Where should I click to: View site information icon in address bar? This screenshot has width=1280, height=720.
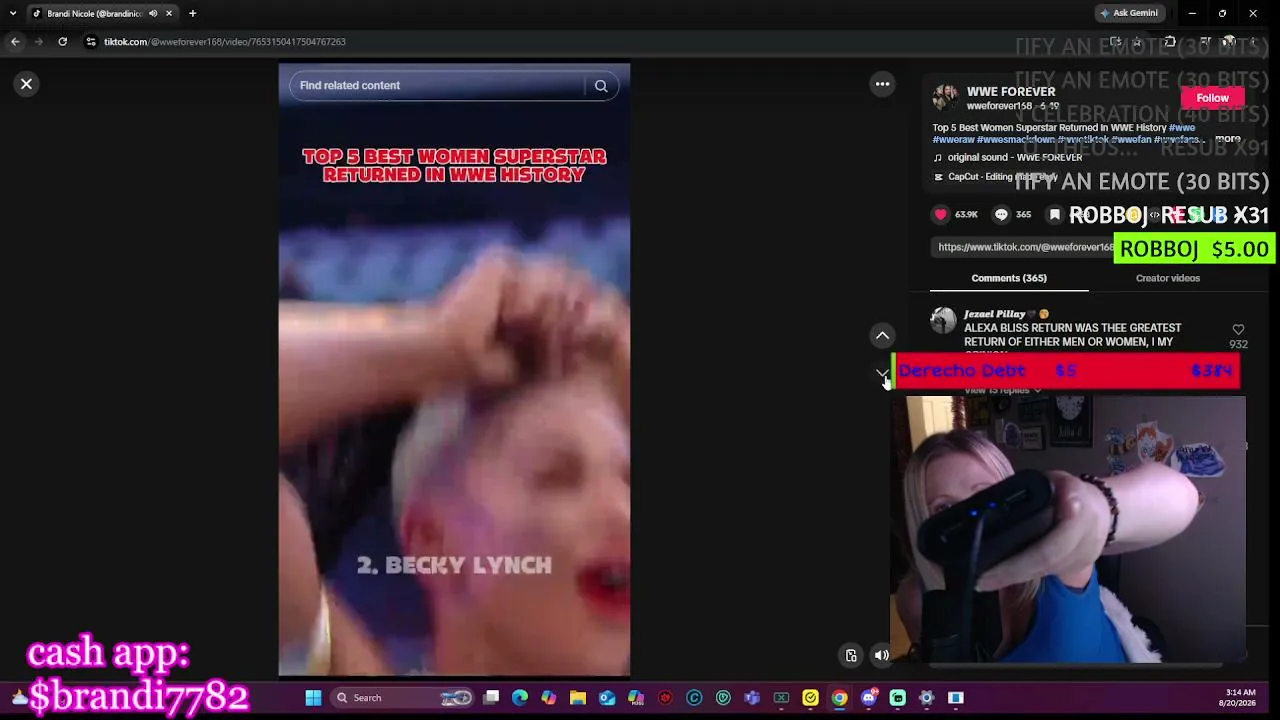click(x=91, y=42)
